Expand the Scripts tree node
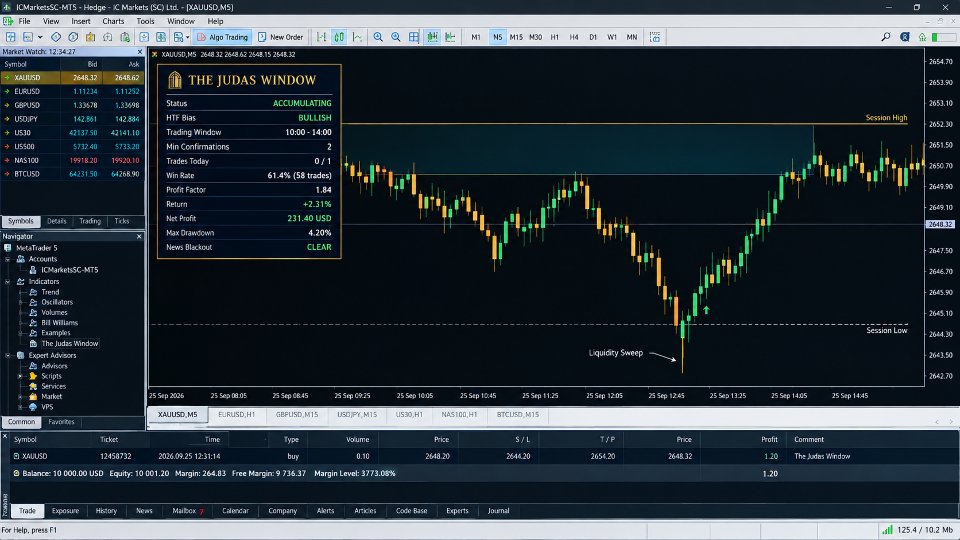Screen dimensions: 960x540 (20, 376)
